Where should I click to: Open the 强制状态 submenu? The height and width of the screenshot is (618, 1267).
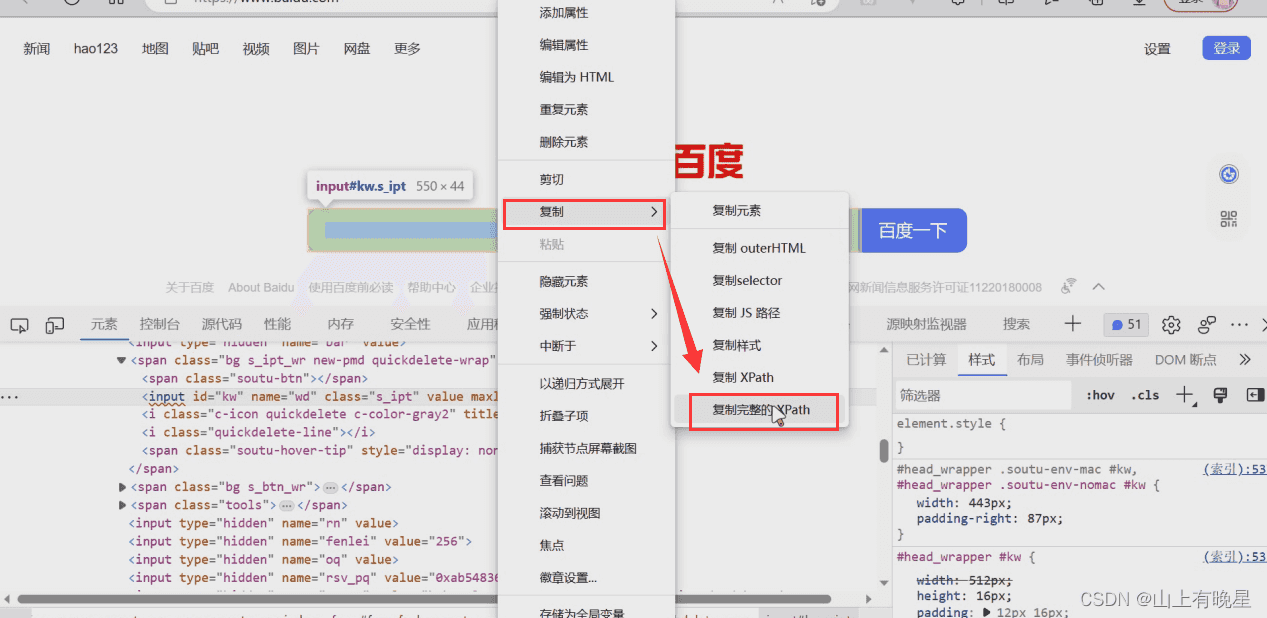coord(586,313)
